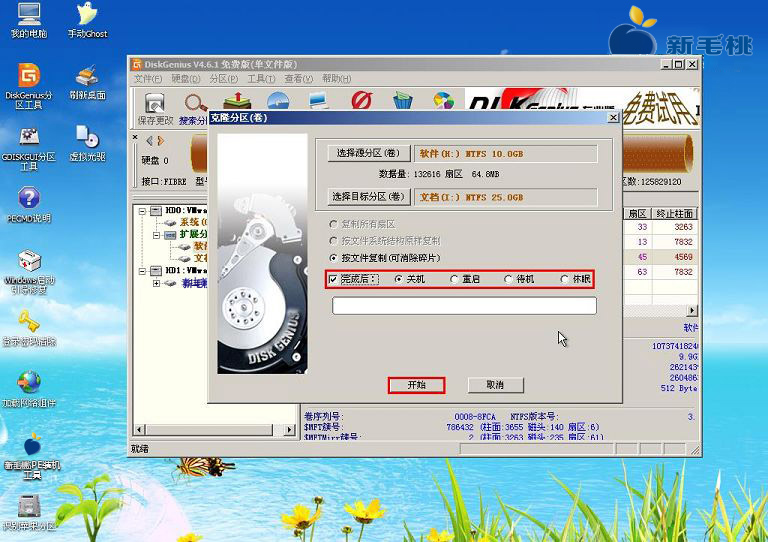The image size is (768, 542).
Task: Launch the 虚拟光驱 desktop icon
Action: click(87, 143)
